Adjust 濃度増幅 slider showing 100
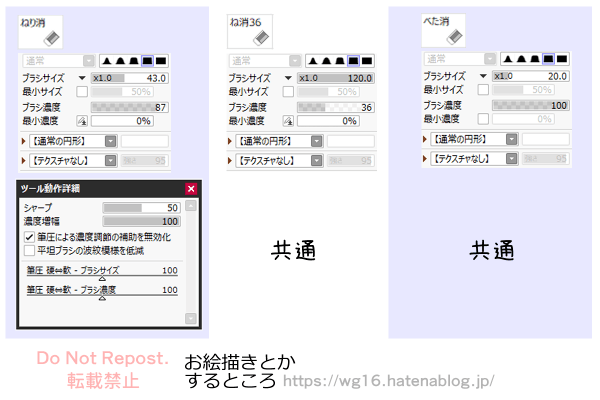 142,222
